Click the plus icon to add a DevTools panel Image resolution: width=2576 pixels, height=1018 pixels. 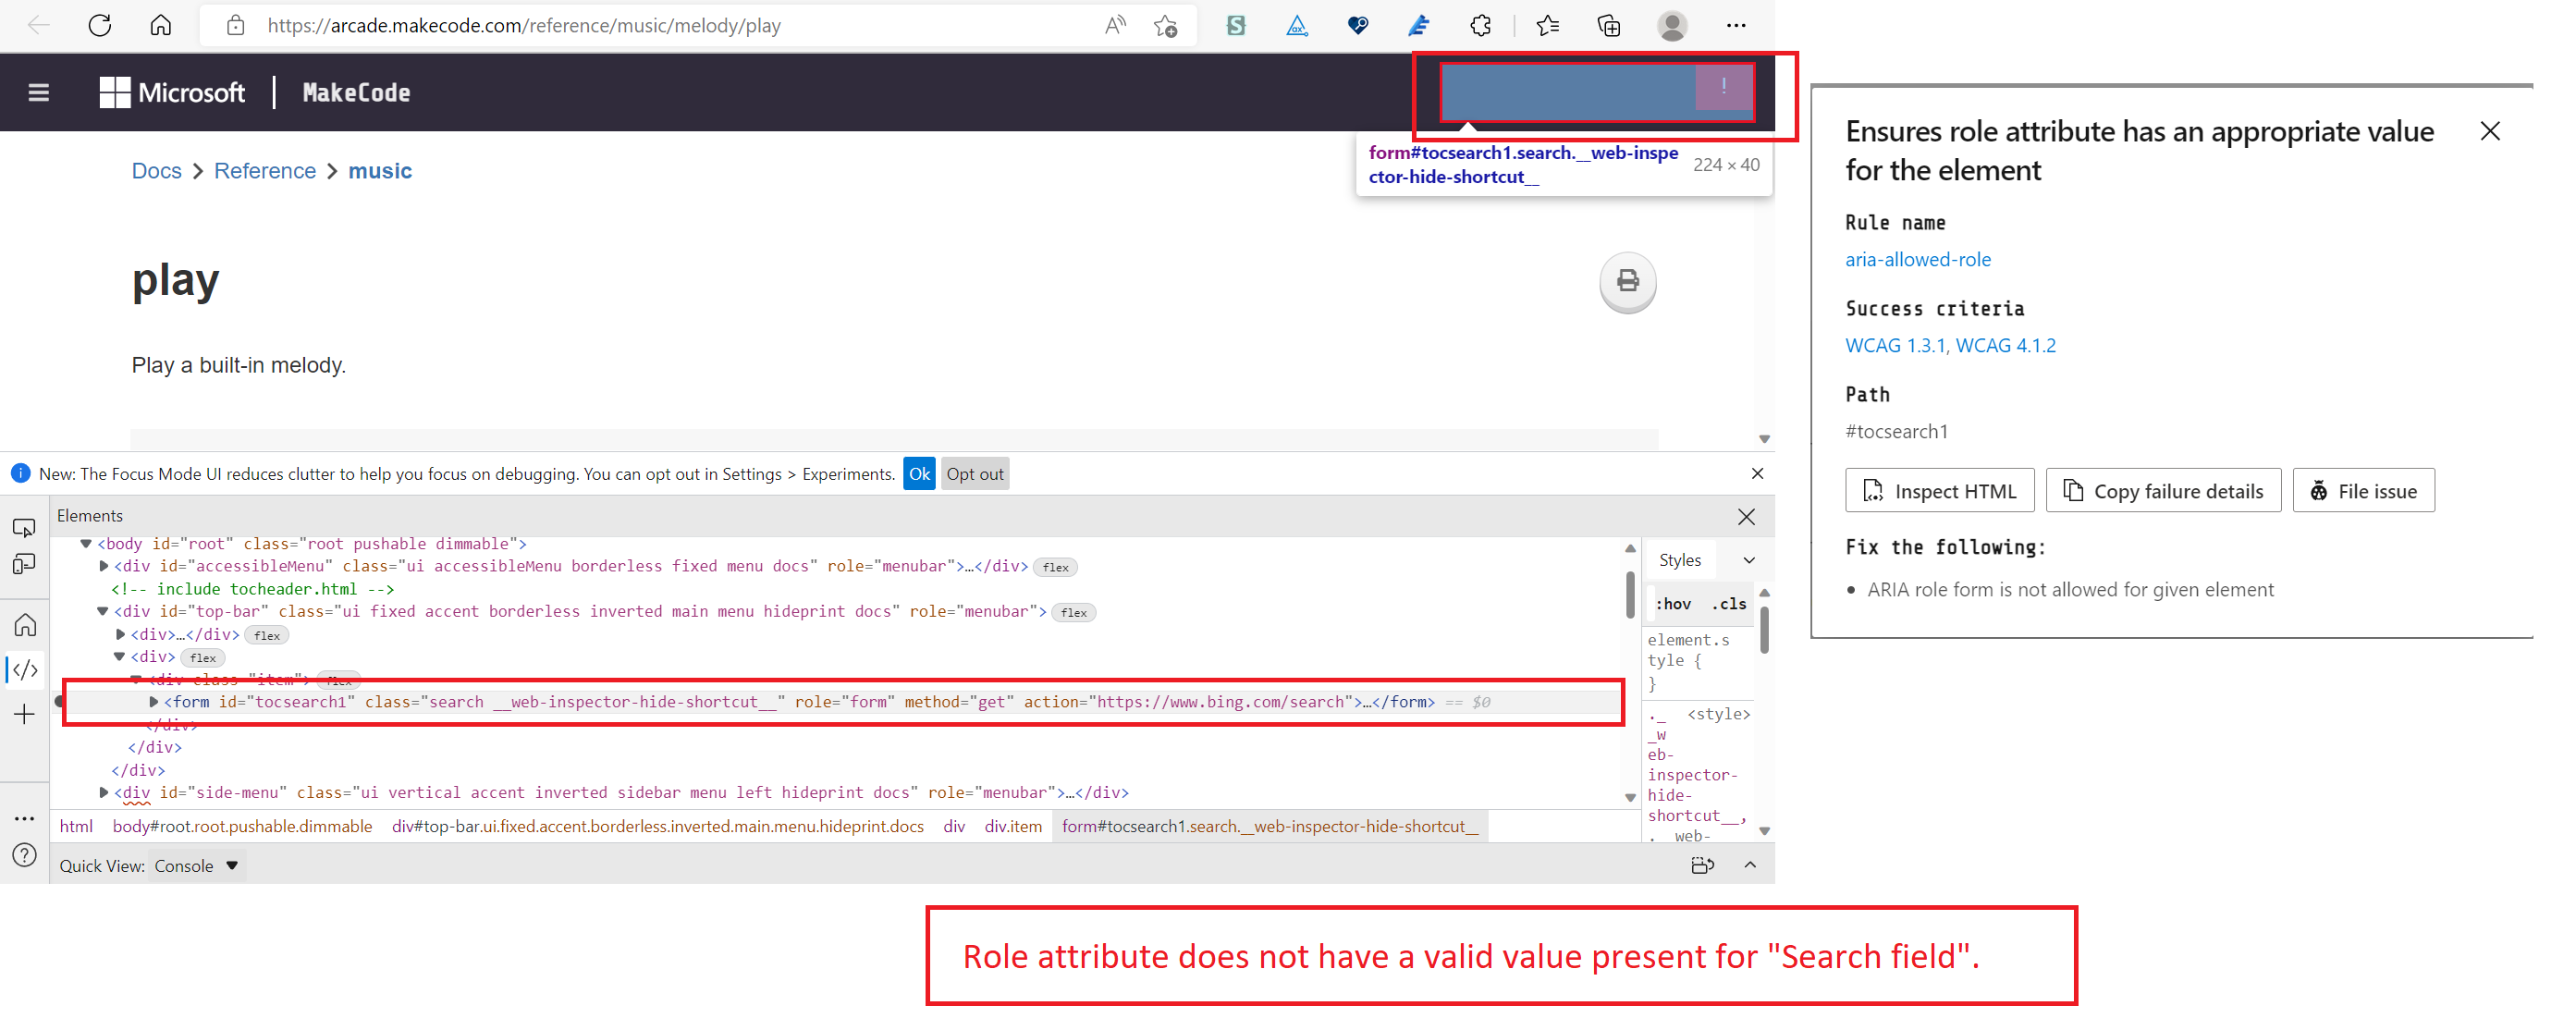point(24,713)
